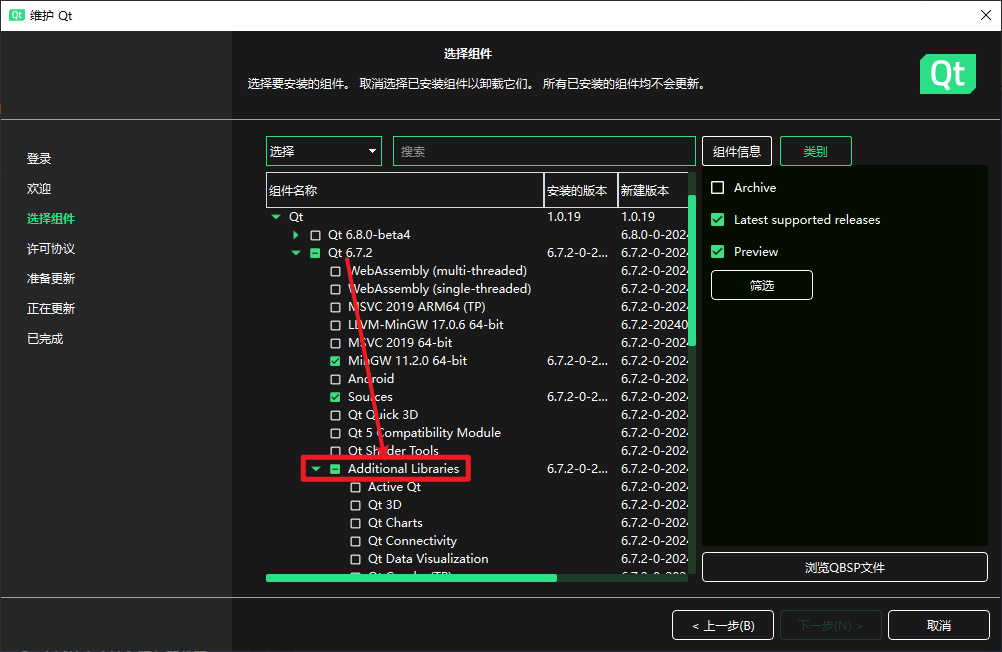Check the MSVC 2019 64-bit component

tap(336, 343)
